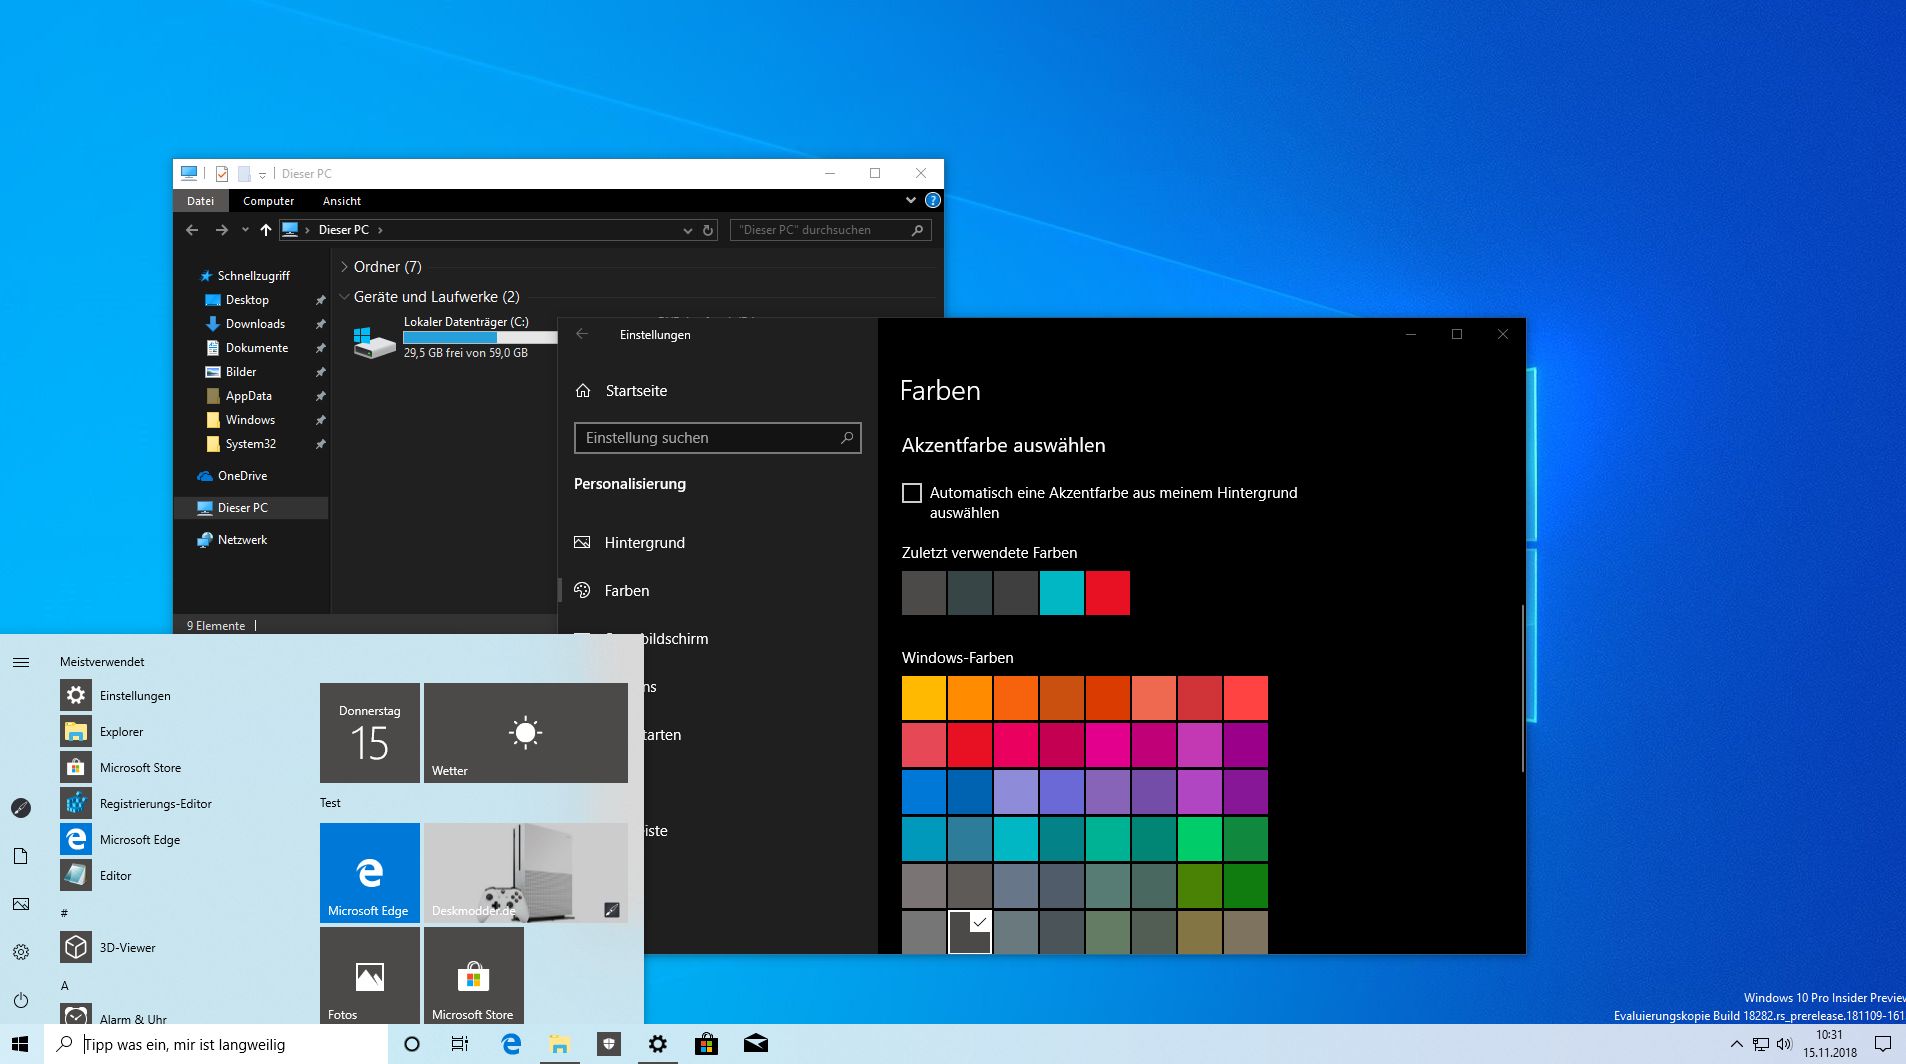Select OneDrive in Explorer navigation pane

[x=242, y=476]
